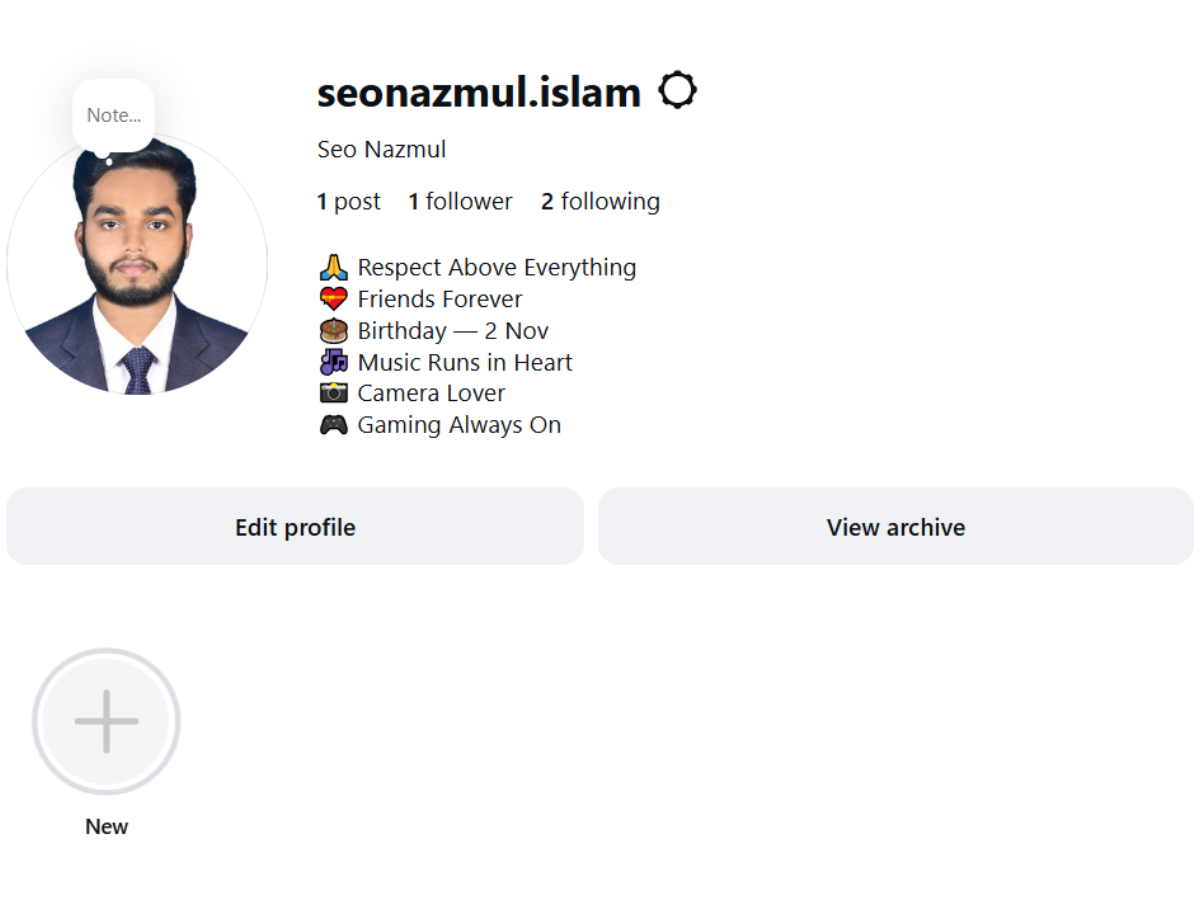Open the followers list showing 1 follower
The image size is (1200, 900).
(x=460, y=201)
